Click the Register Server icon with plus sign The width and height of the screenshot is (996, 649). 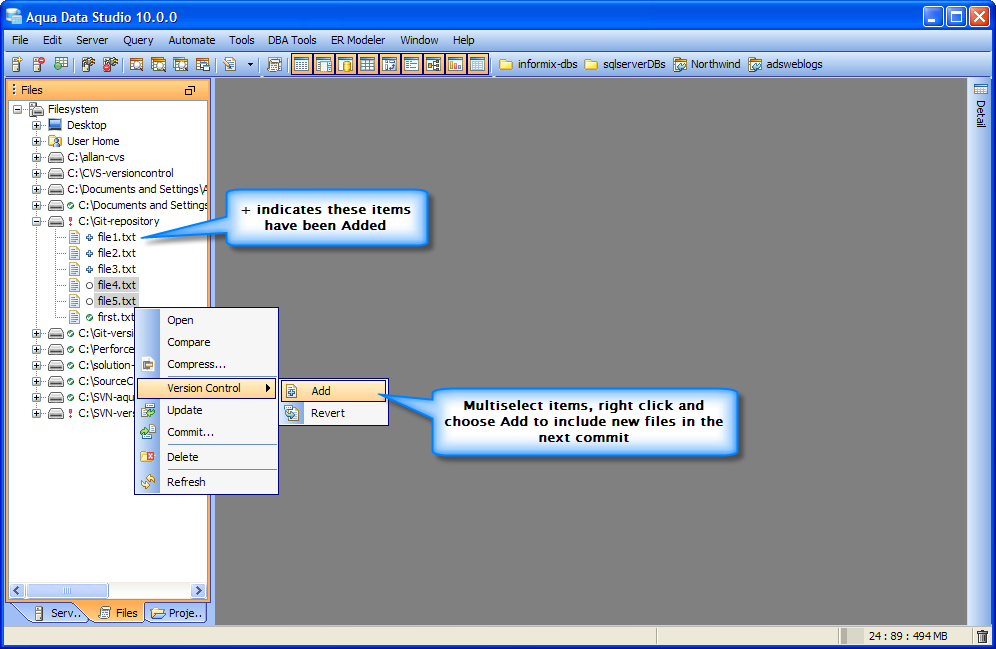click(17, 64)
